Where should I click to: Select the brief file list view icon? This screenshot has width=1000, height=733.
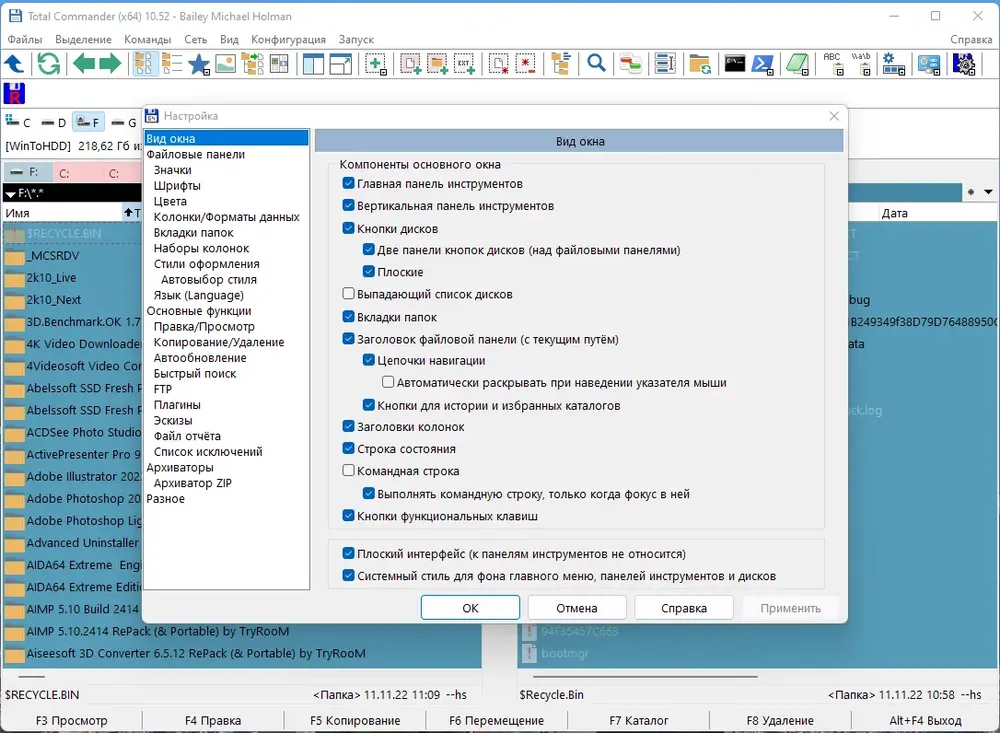tap(144, 64)
